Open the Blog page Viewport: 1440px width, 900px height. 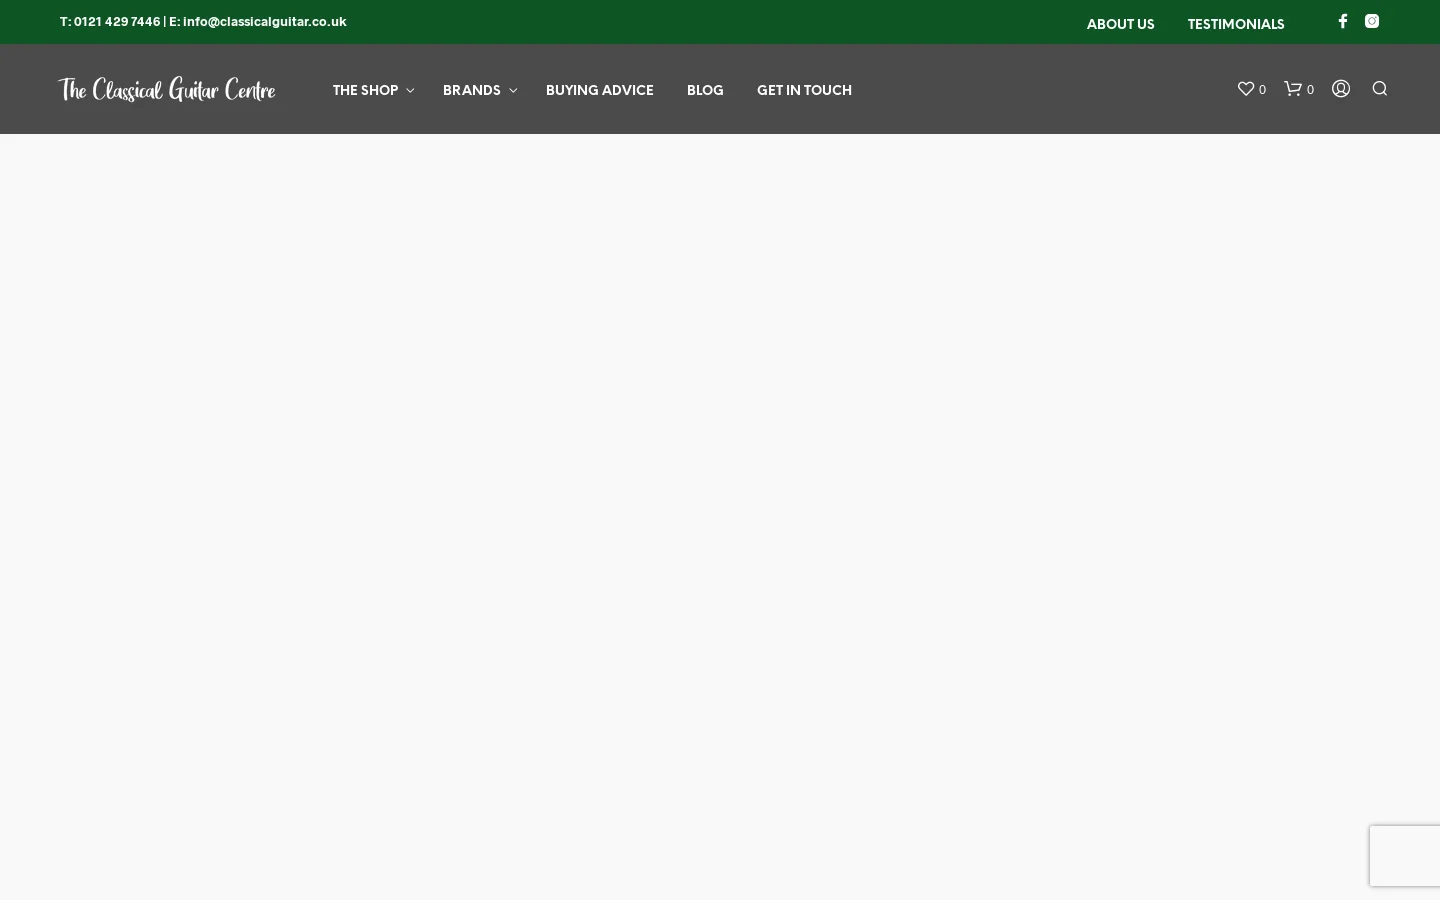click(705, 91)
